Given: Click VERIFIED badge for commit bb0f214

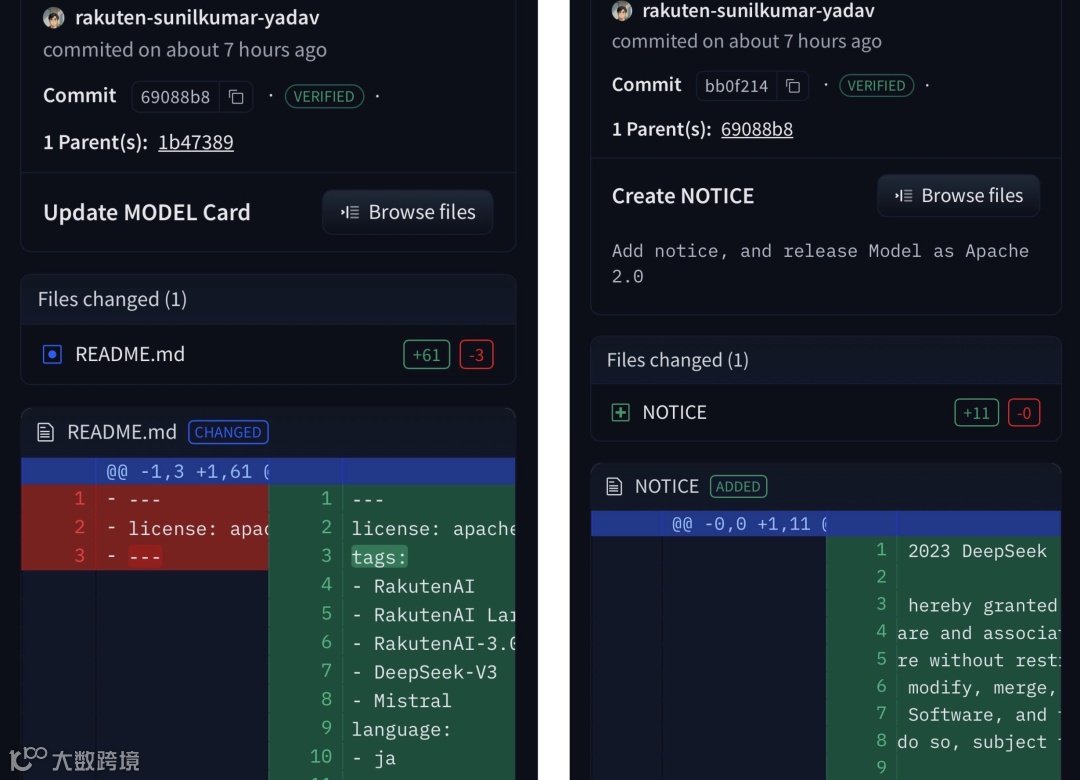Looking at the screenshot, I should click(876, 85).
